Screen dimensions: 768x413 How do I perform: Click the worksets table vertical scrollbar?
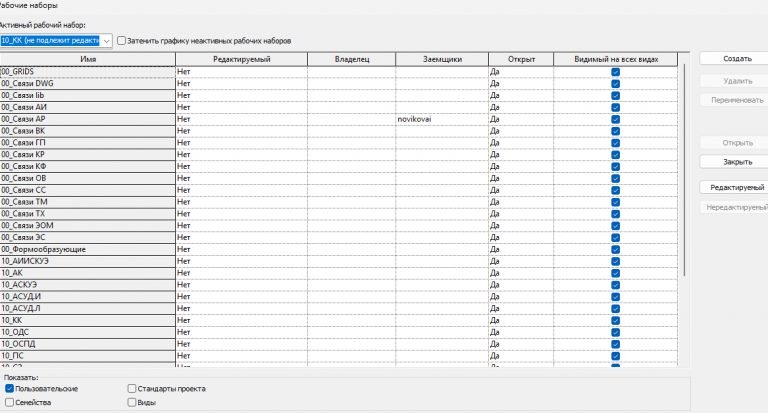click(684, 169)
